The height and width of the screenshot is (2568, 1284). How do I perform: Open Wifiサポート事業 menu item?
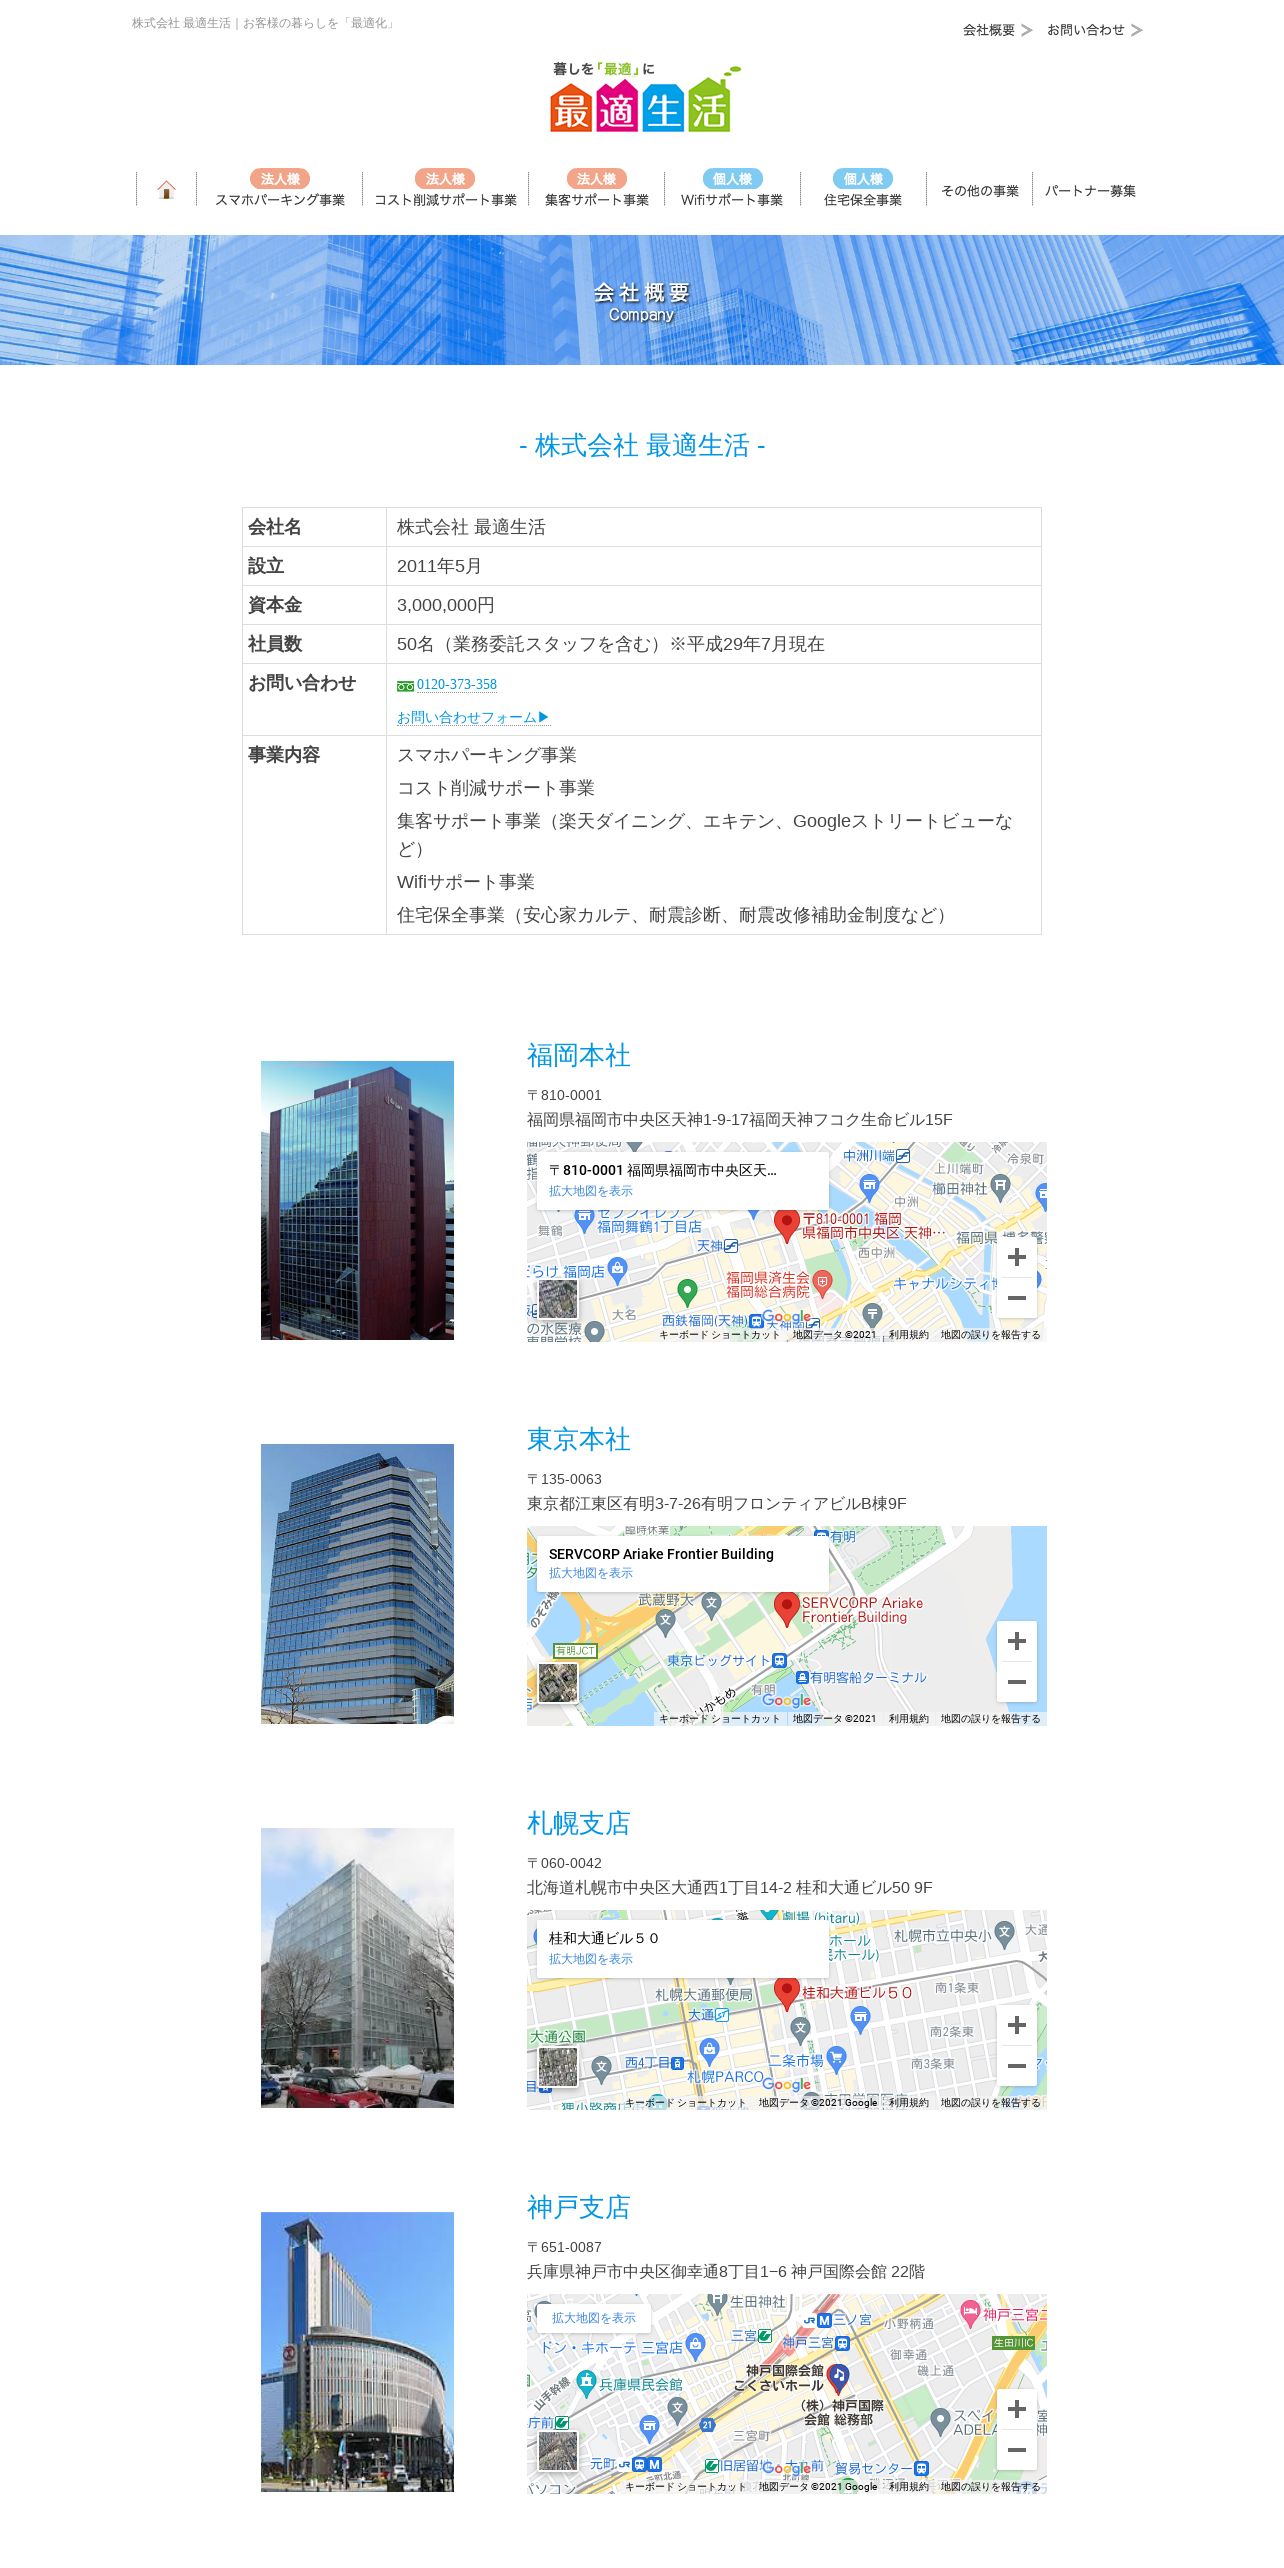732,189
